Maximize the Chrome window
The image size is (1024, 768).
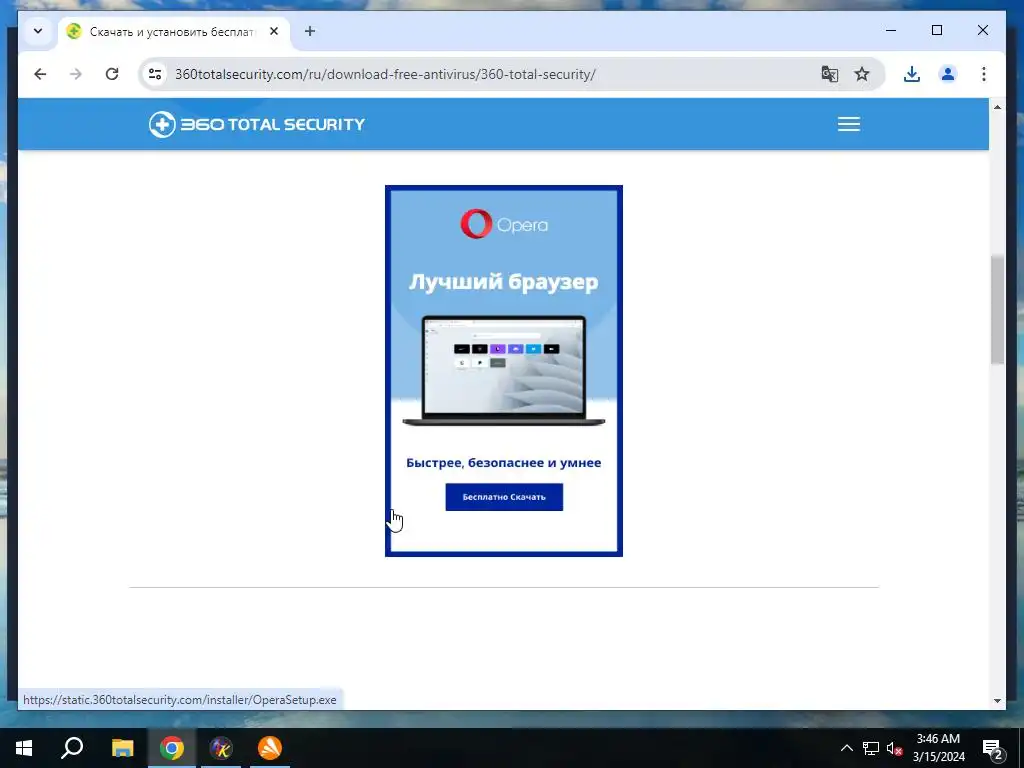[x=936, y=30]
